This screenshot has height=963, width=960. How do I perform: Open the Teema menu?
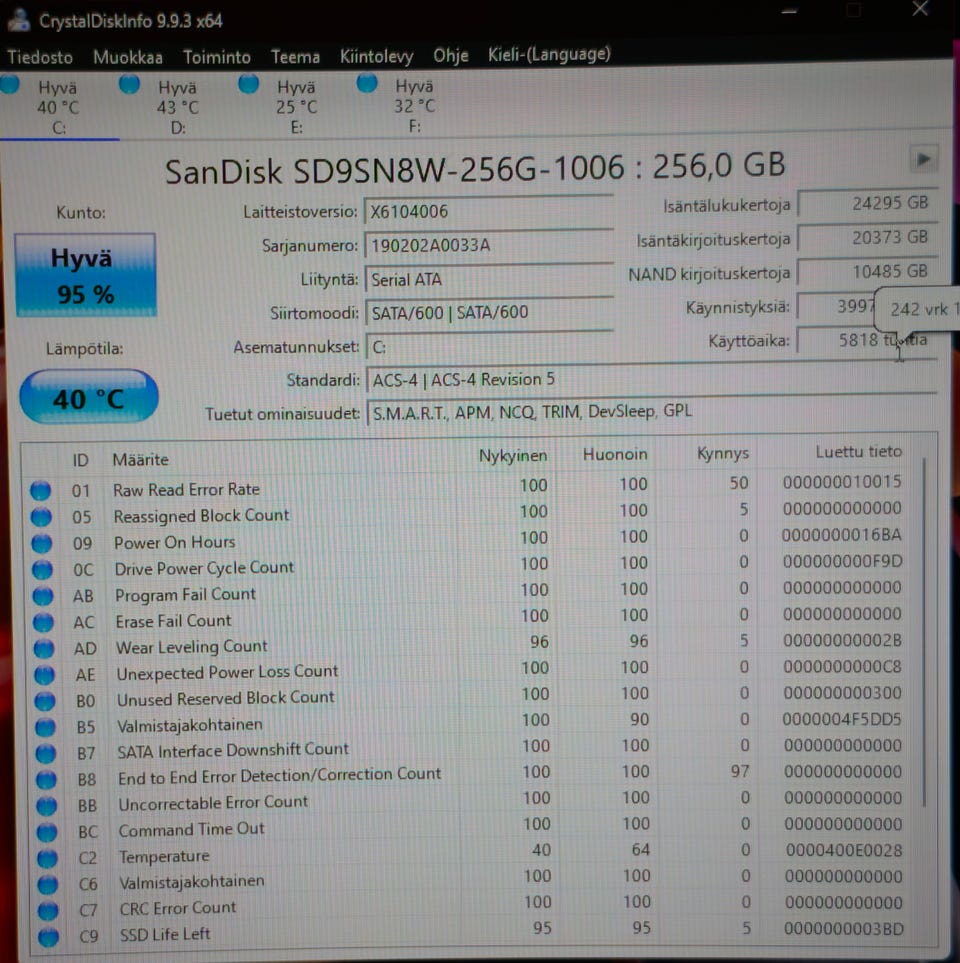click(x=295, y=57)
